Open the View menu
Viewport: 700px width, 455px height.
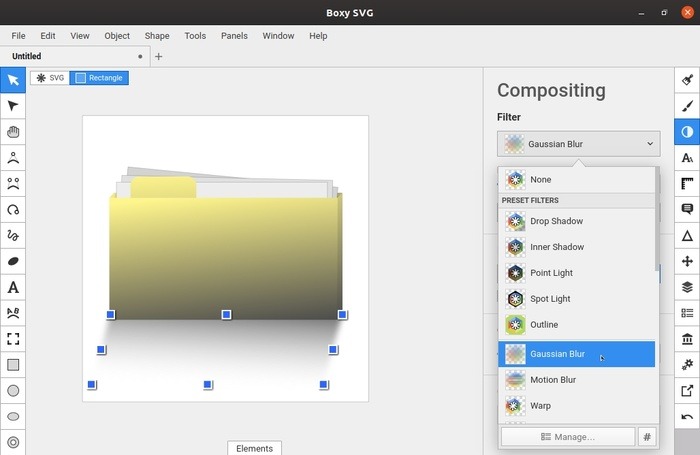pyautogui.click(x=79, y=36)
